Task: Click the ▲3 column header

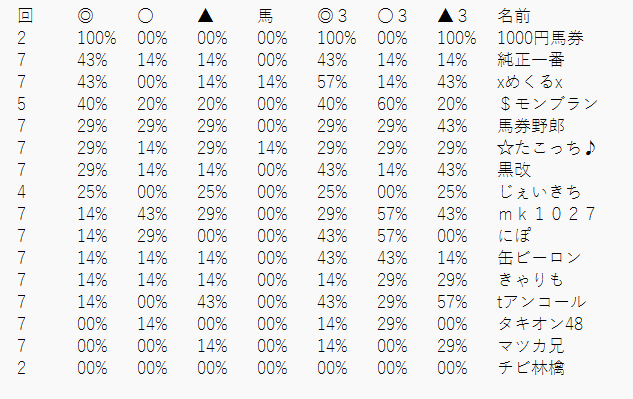Action: 453,16
